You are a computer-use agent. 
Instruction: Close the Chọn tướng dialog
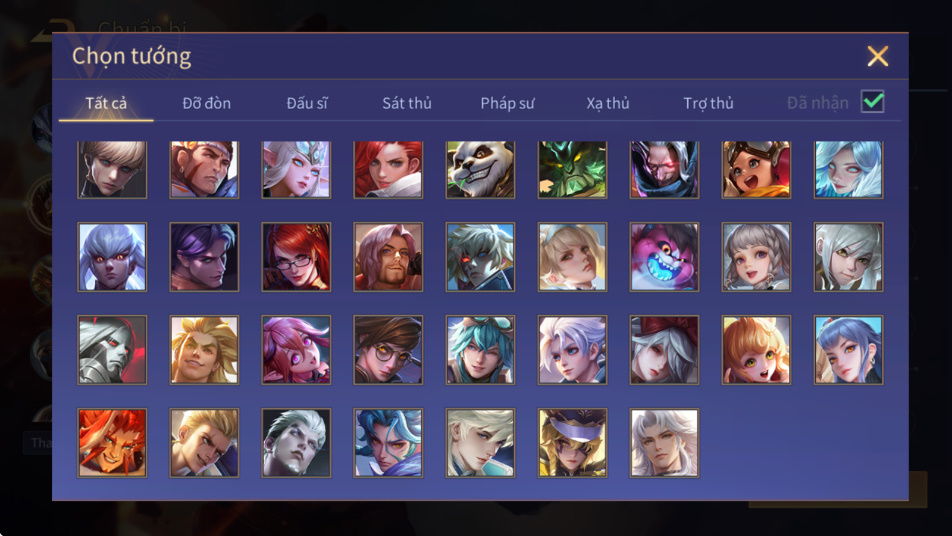coord(877,56)
